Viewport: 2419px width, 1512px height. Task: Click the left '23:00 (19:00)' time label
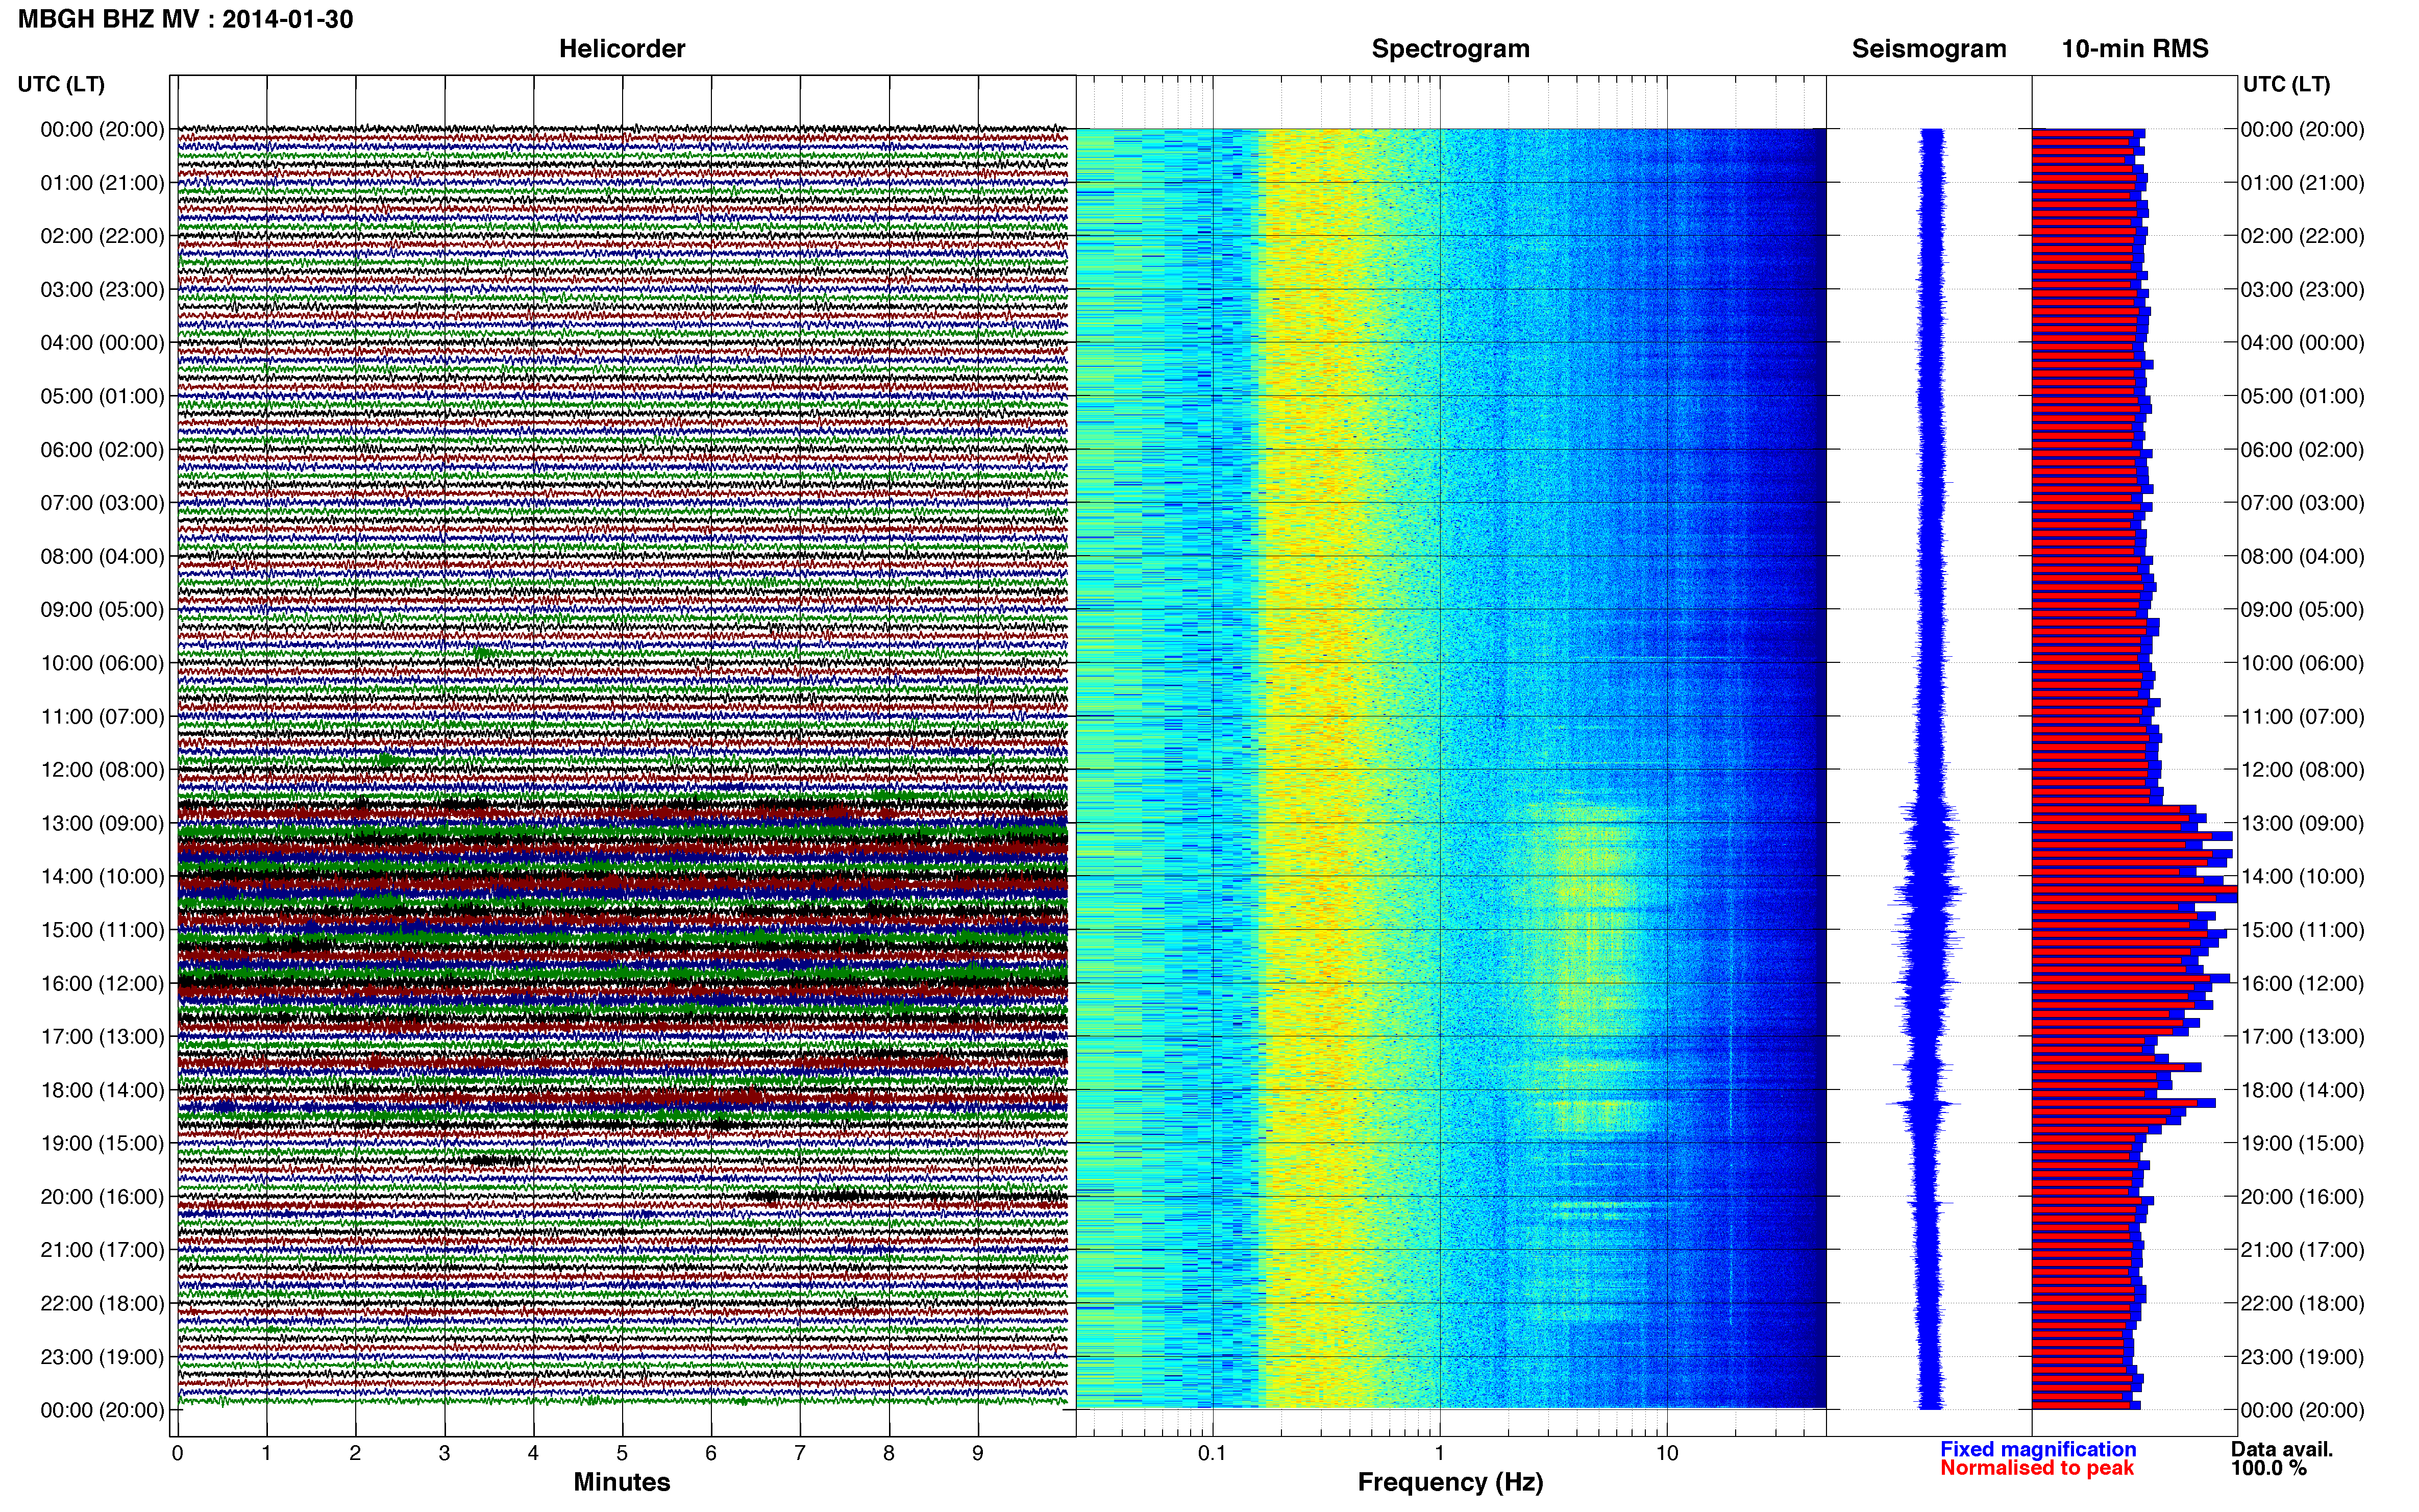coord(102,1357)
